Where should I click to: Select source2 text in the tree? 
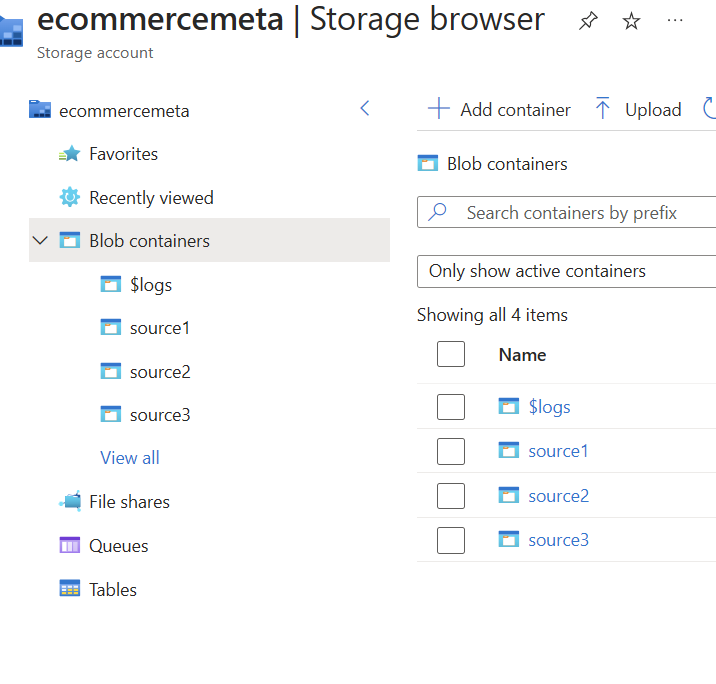click(x=160, y=372)
